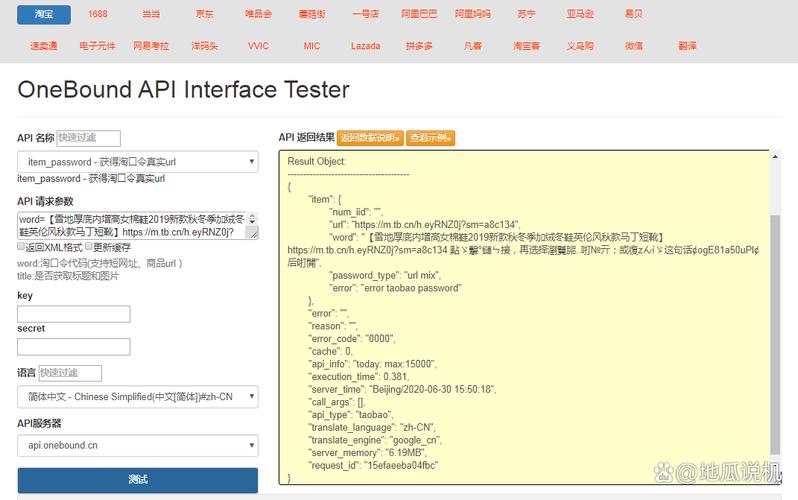Switch to the 阿里巴巴 tab
The height and width of the screenshot is (500, 798).
point(419,14)
